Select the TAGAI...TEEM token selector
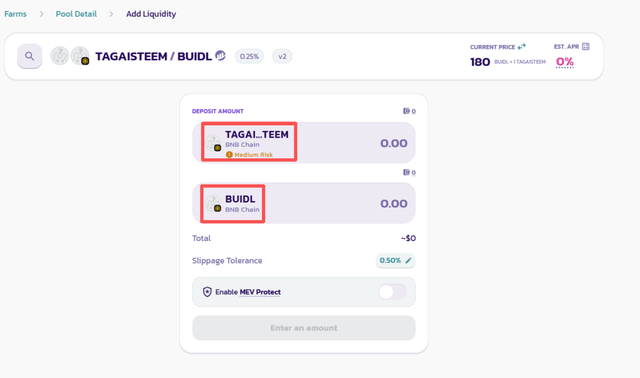Viewport: 640px width, 378px height. [249, 142]
